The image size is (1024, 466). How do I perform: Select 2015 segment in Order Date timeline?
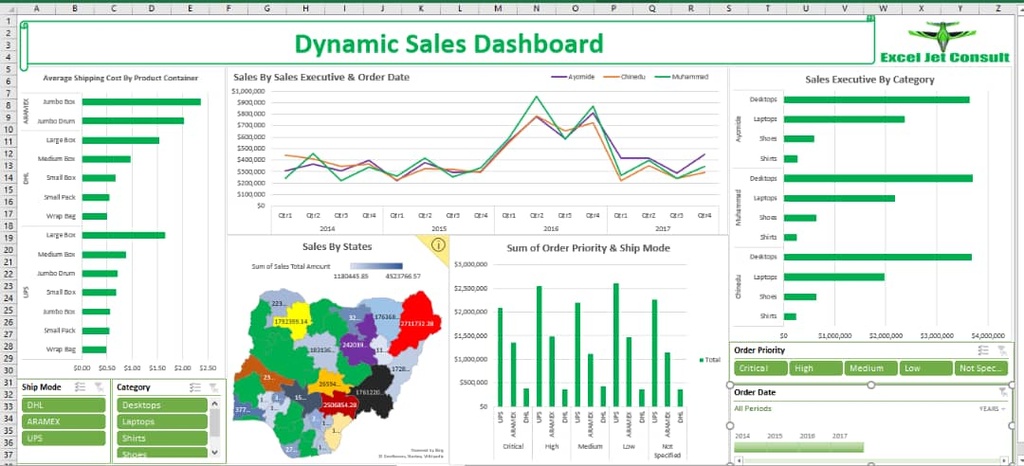tap(782, 447)
